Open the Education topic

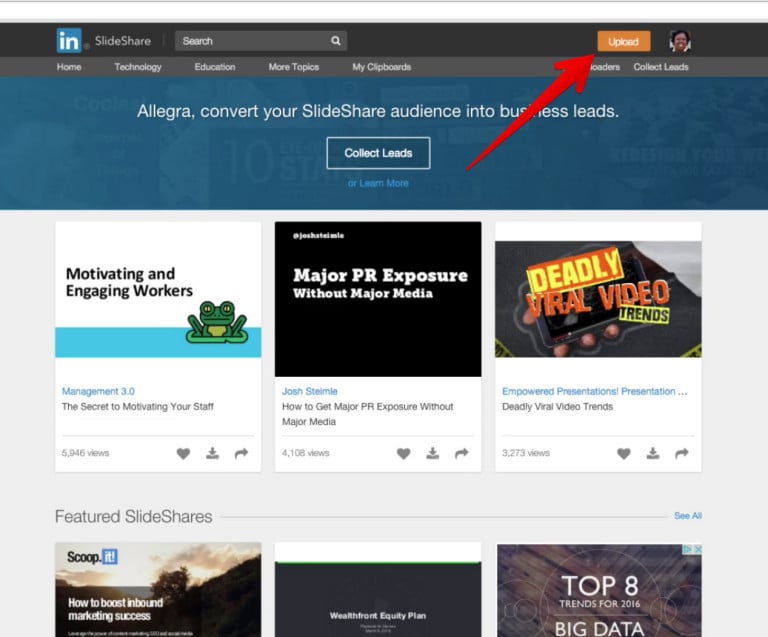tap(215, 67)
